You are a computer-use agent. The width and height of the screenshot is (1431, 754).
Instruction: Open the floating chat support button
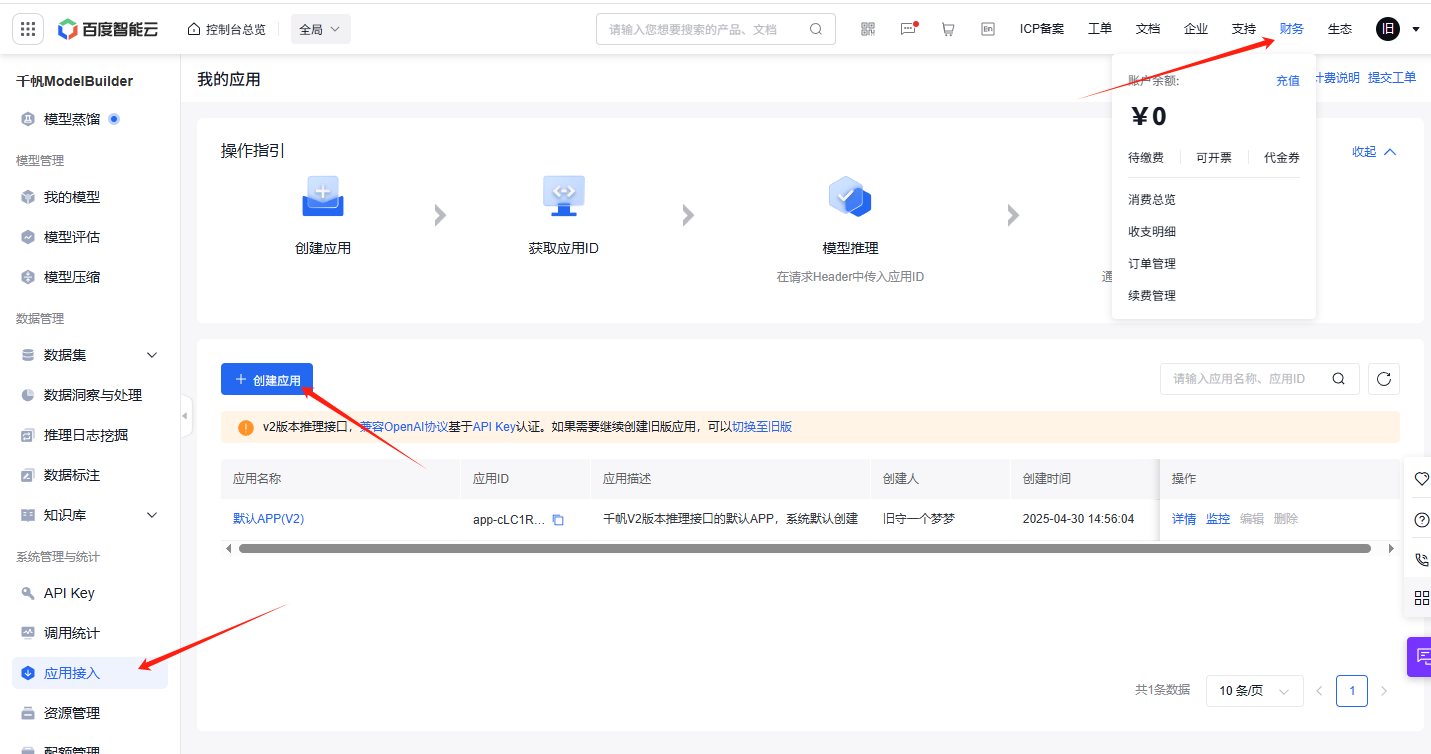coord(1419,657)
